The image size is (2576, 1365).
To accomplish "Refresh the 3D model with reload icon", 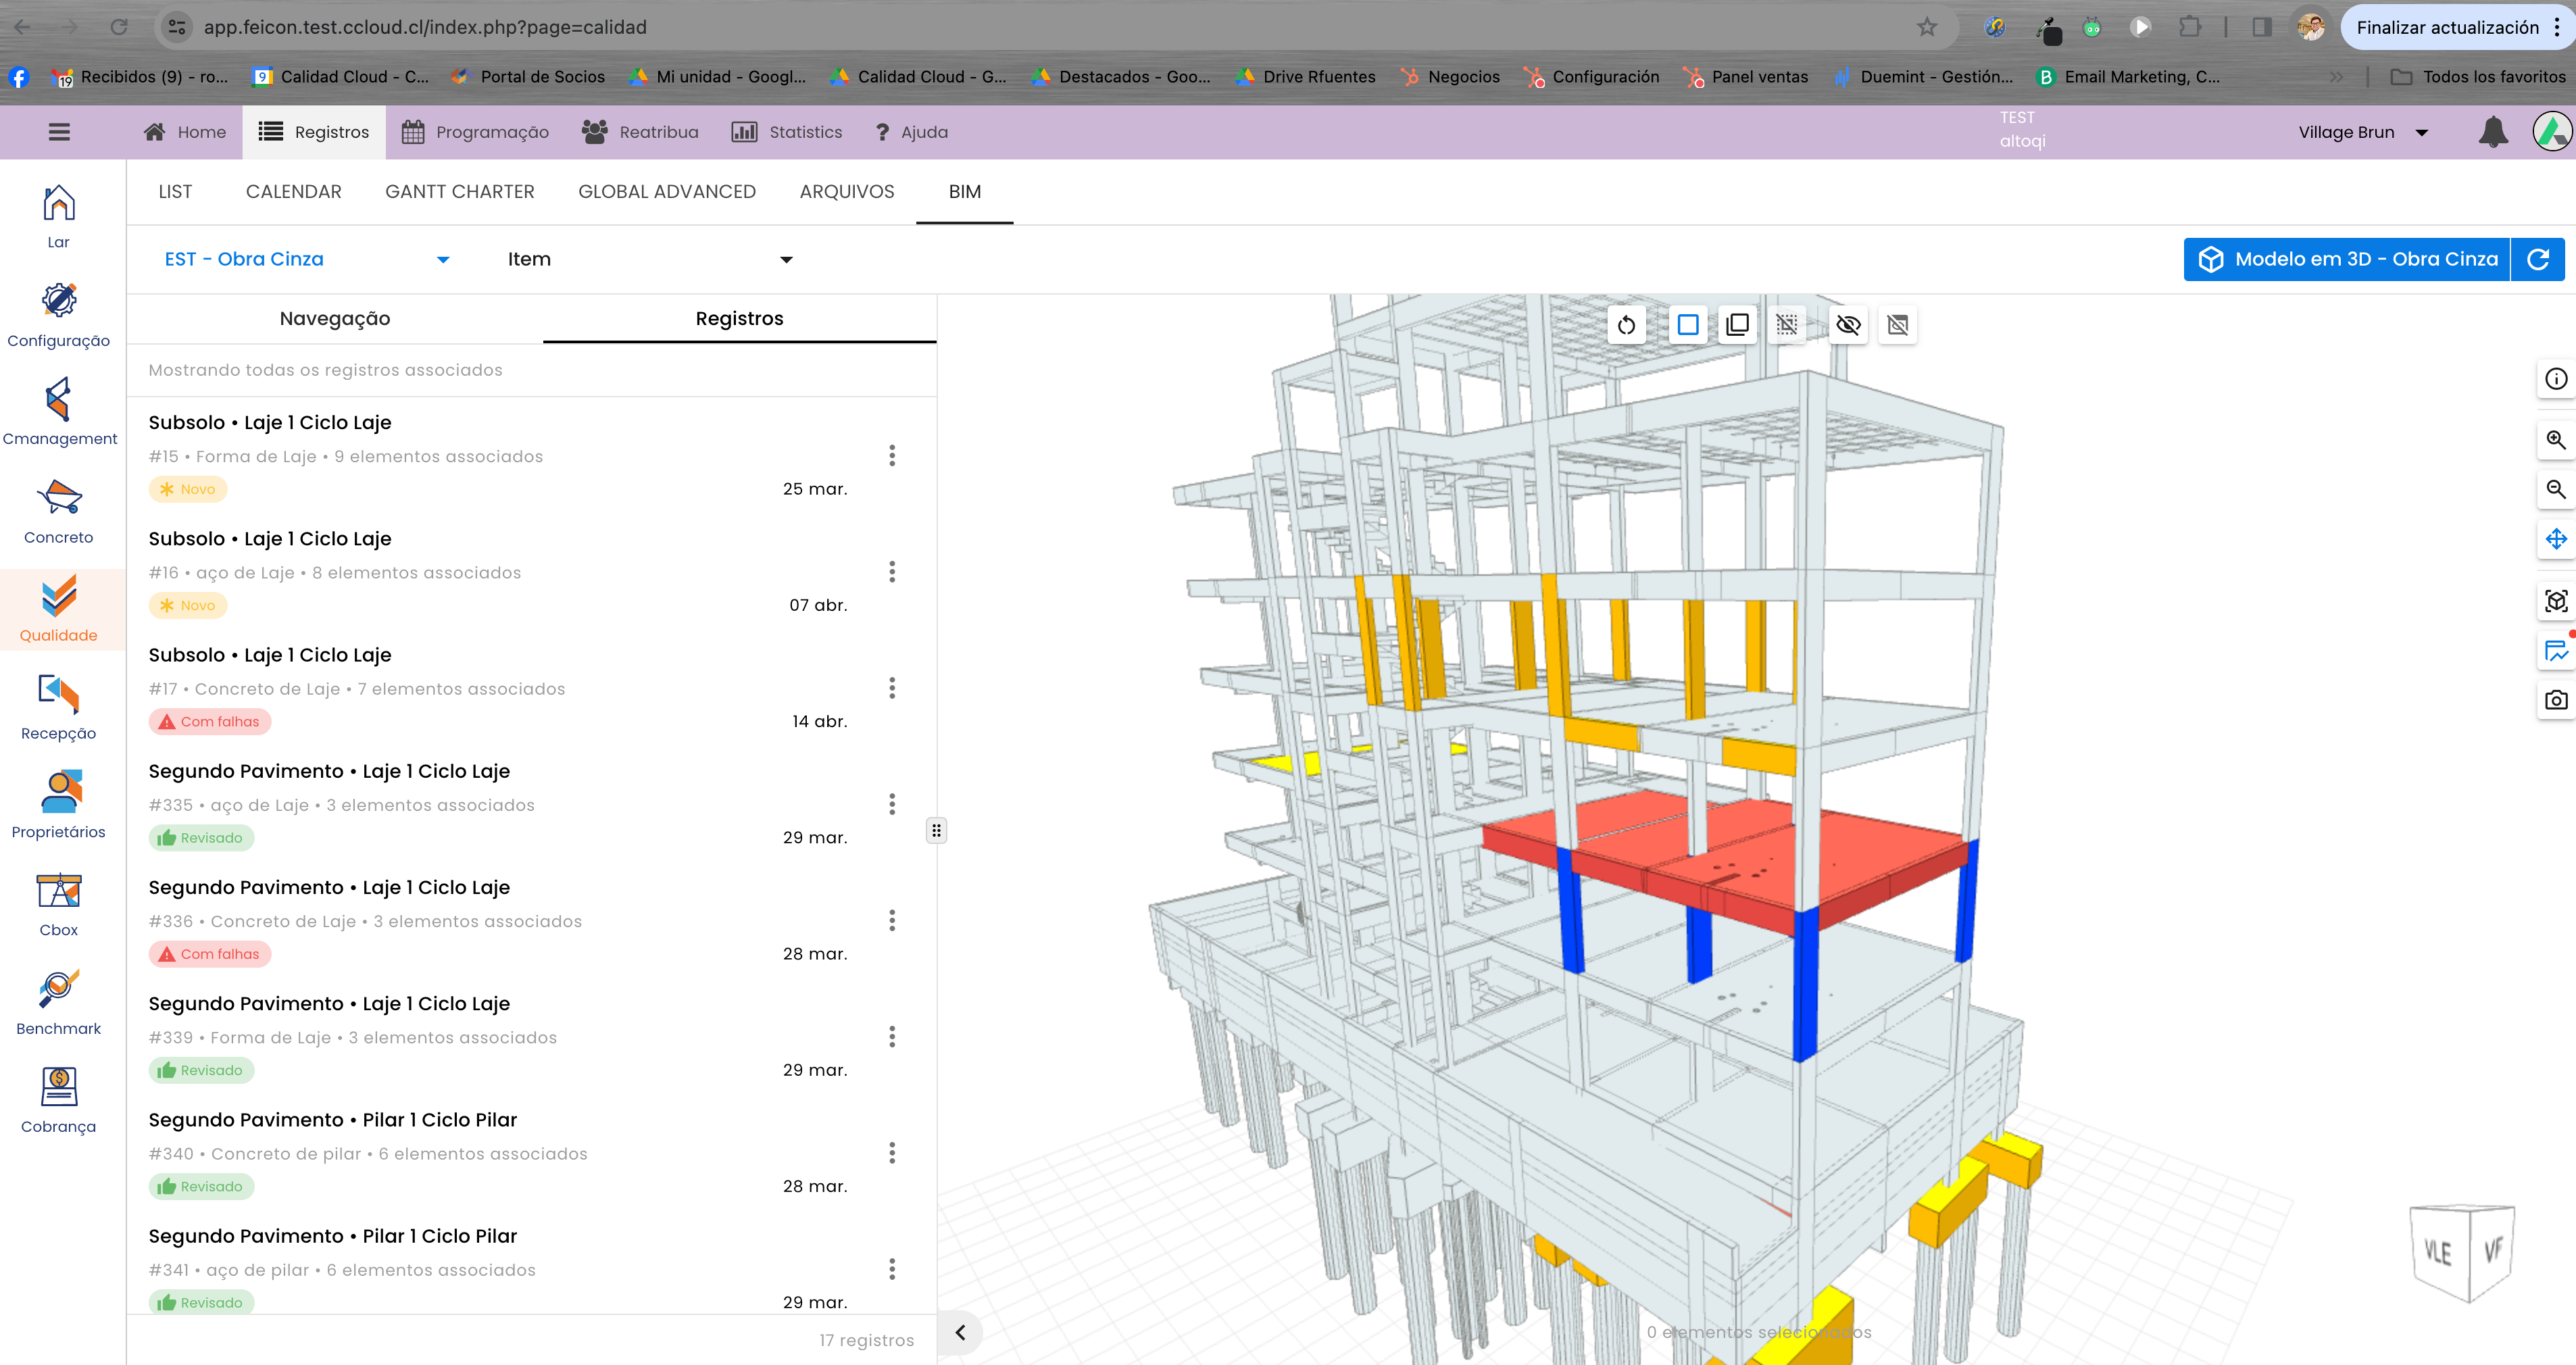I will [x=2538, y=259].
